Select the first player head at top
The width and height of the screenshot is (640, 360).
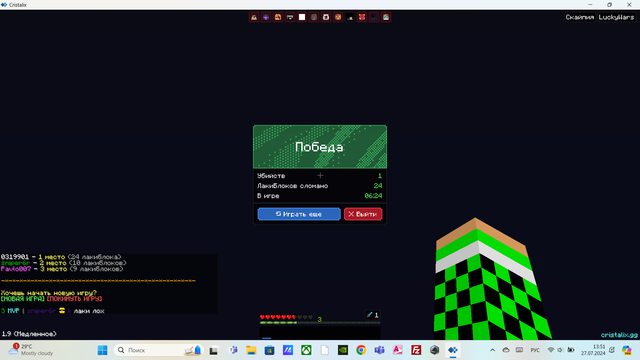tap(254, 17)
